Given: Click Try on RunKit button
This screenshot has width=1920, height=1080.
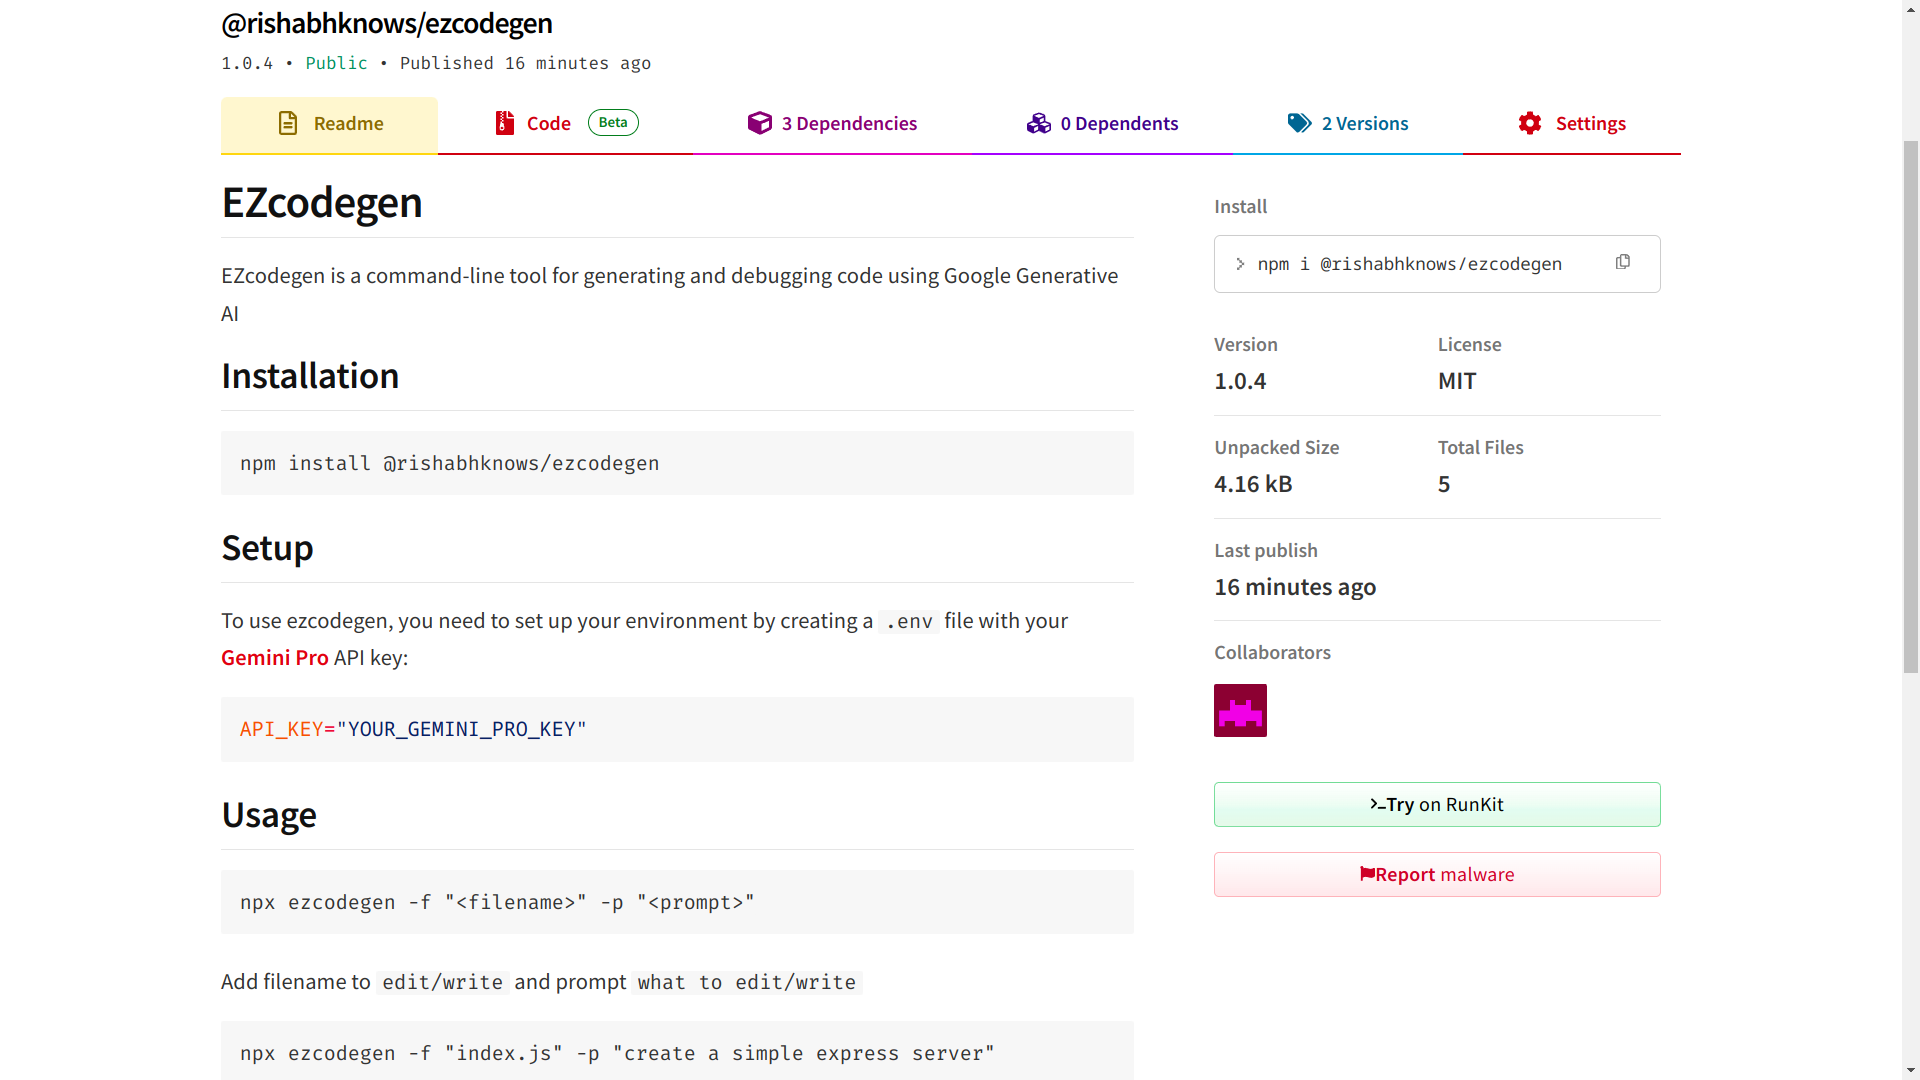Looking at the screenshot, I should coord(1437,805).
